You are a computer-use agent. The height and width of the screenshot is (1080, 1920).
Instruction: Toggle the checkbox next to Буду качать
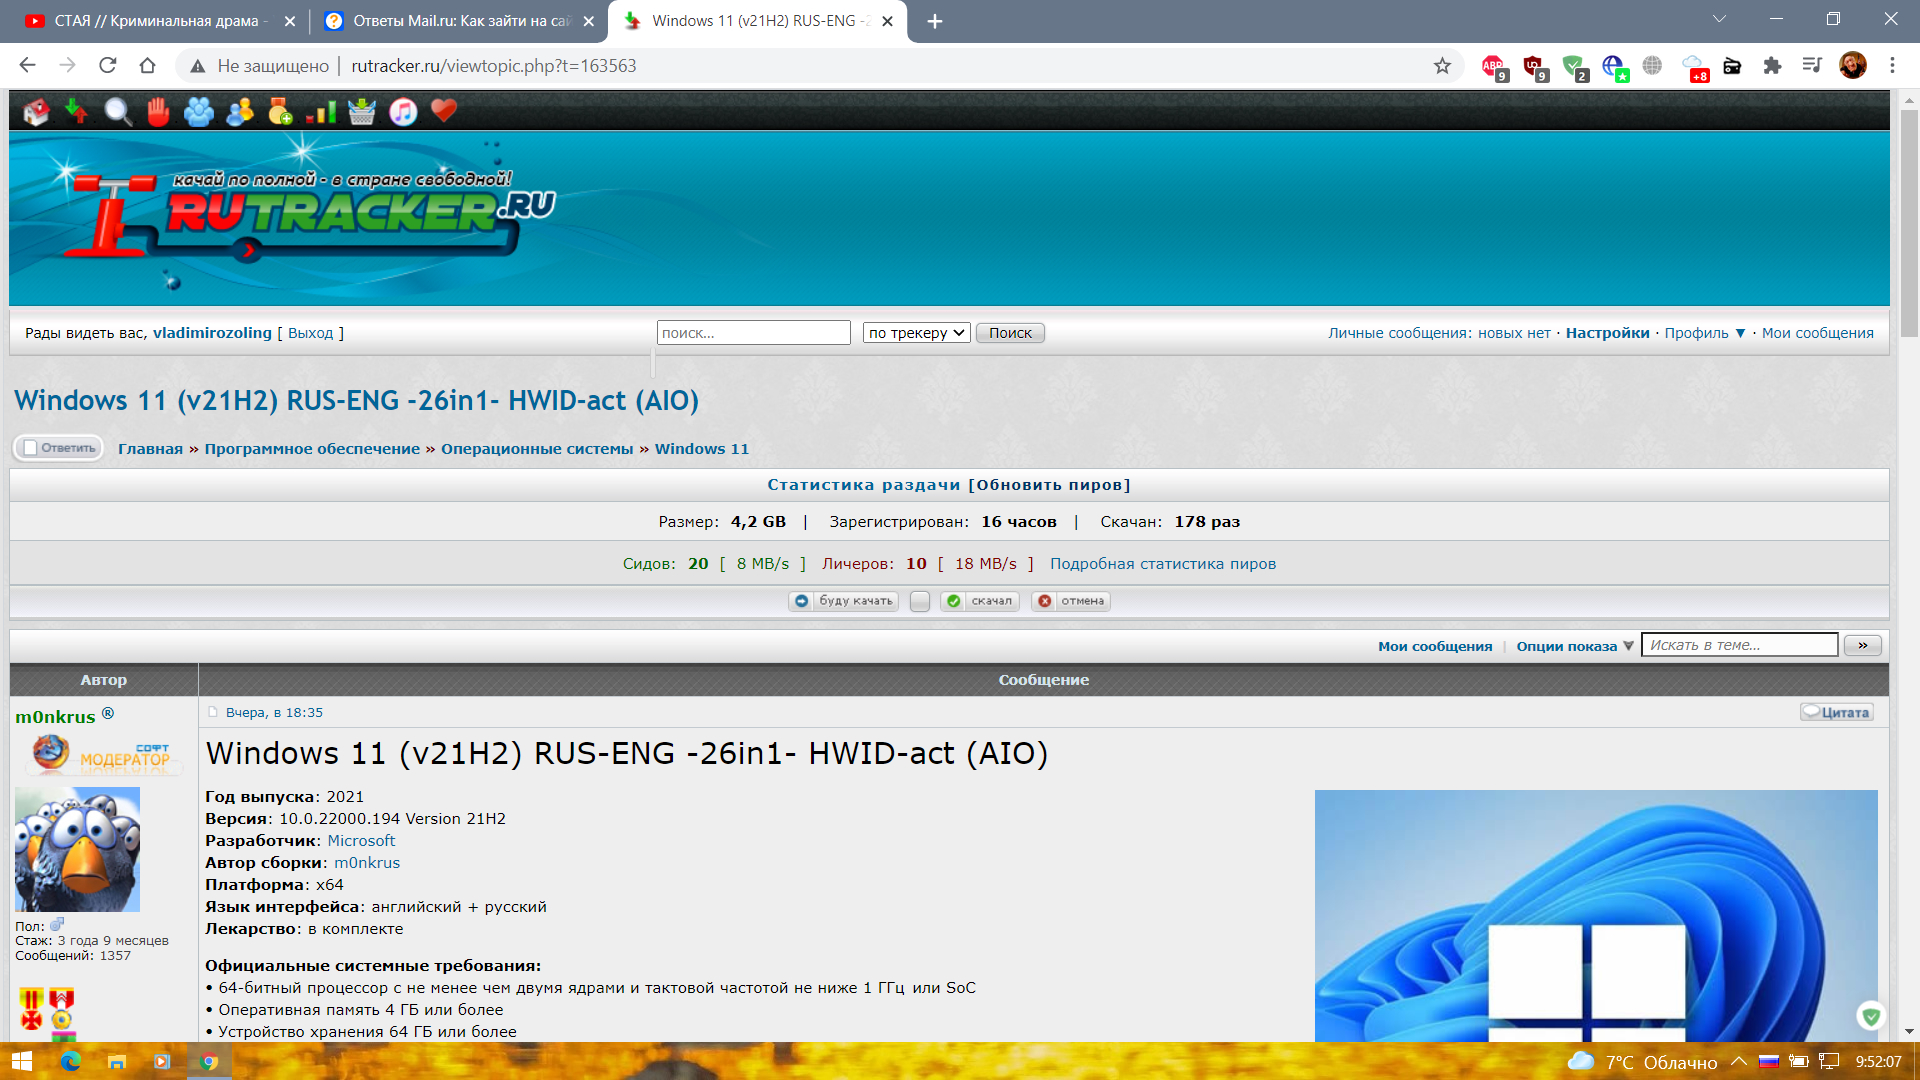(920, 601)
